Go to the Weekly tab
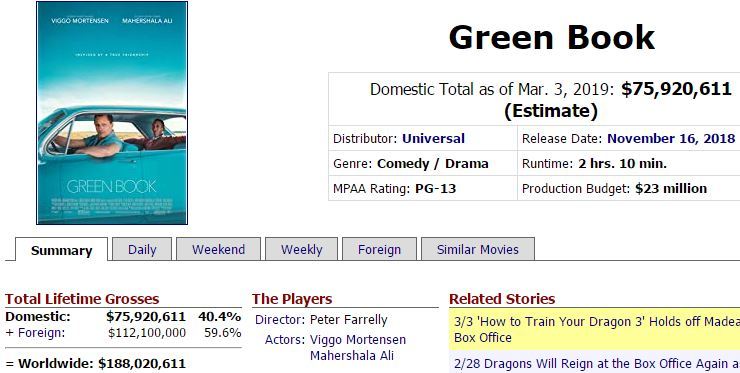 coord(302,249)
